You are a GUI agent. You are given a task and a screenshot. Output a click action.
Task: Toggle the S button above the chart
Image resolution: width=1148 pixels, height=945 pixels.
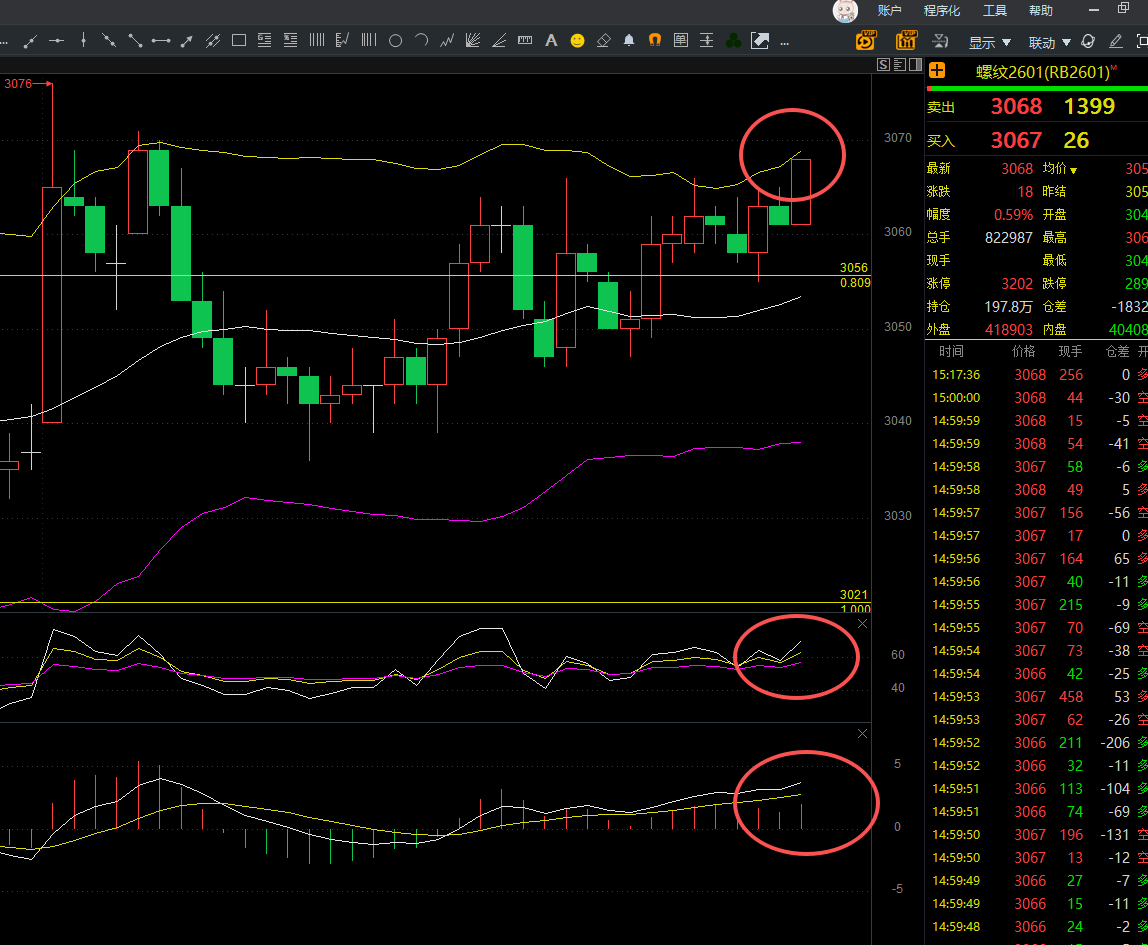point(884,64)
